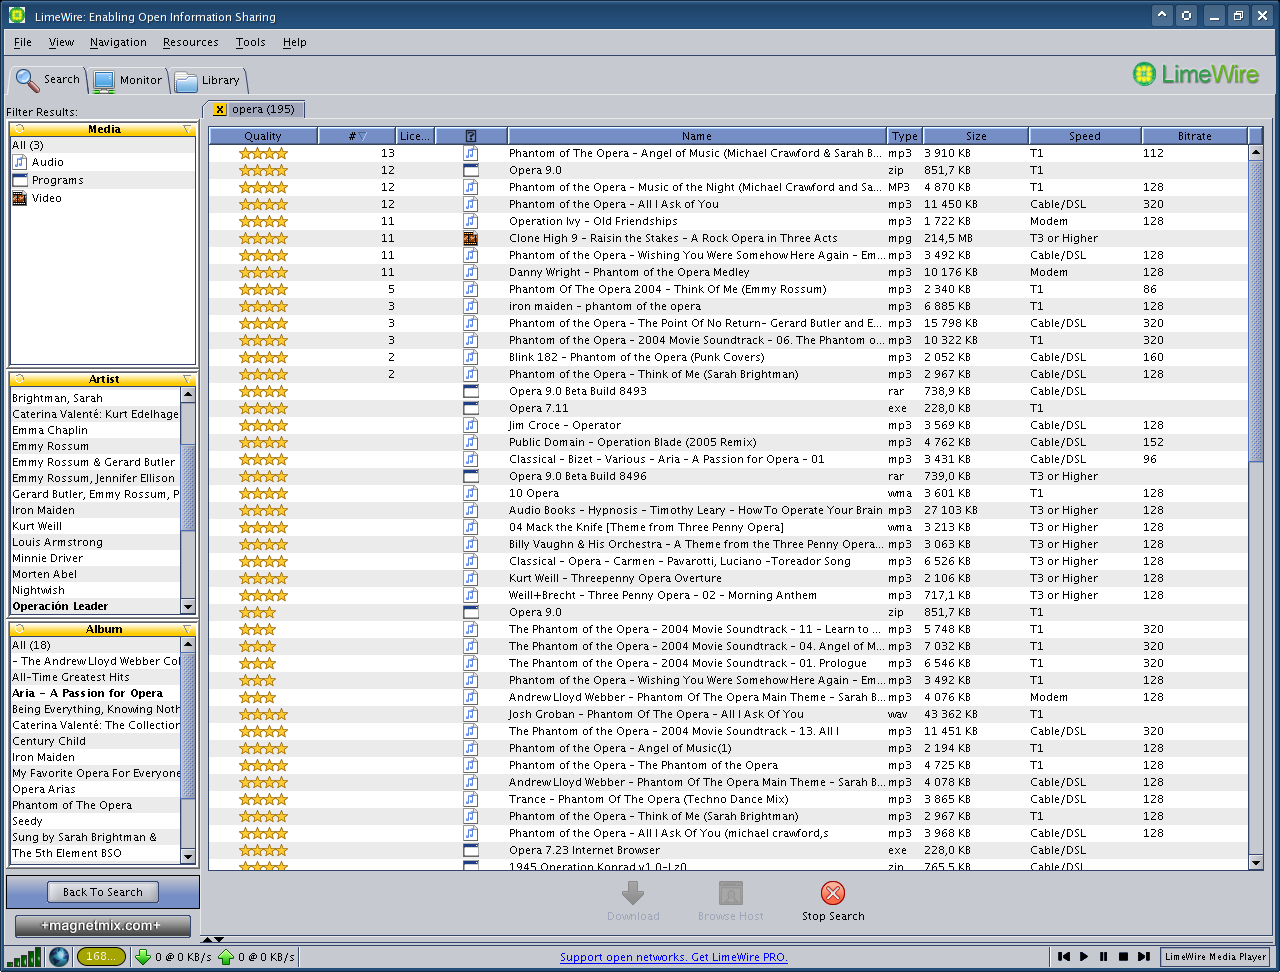Click Back To Search button
The width and height of the screenshot is (1280, 972).
103,892
